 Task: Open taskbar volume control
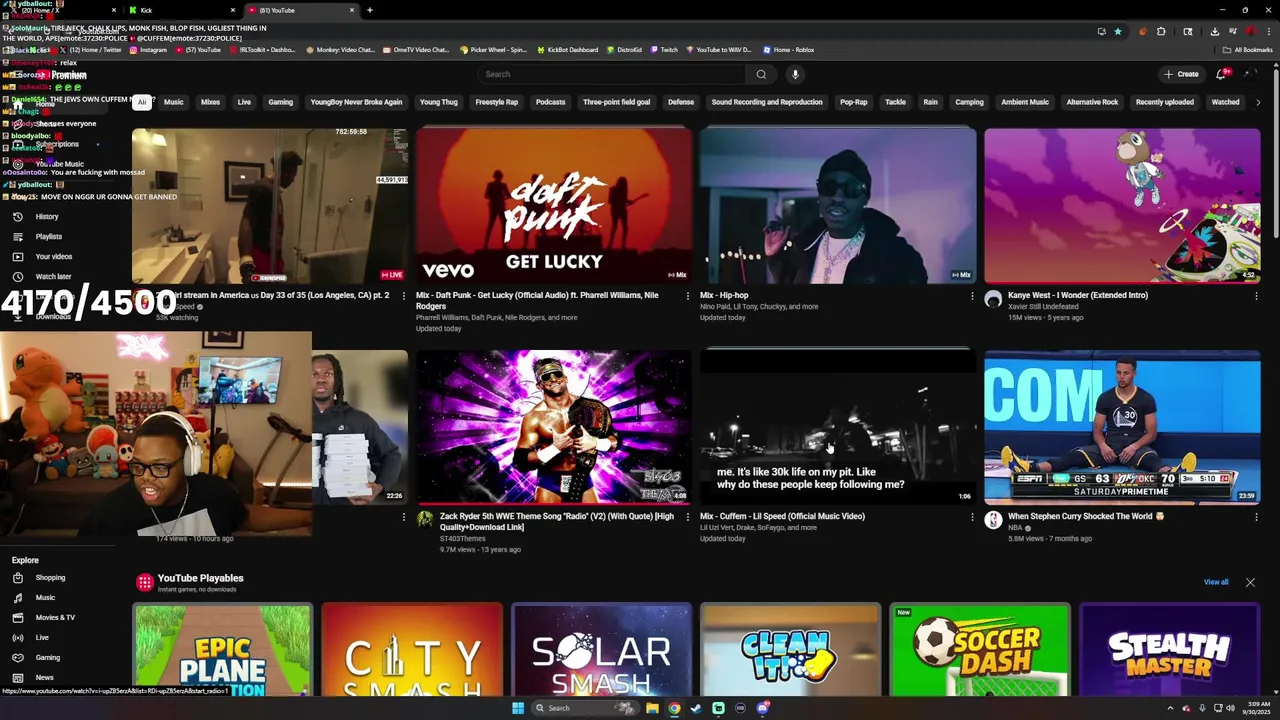[1231, 708]
